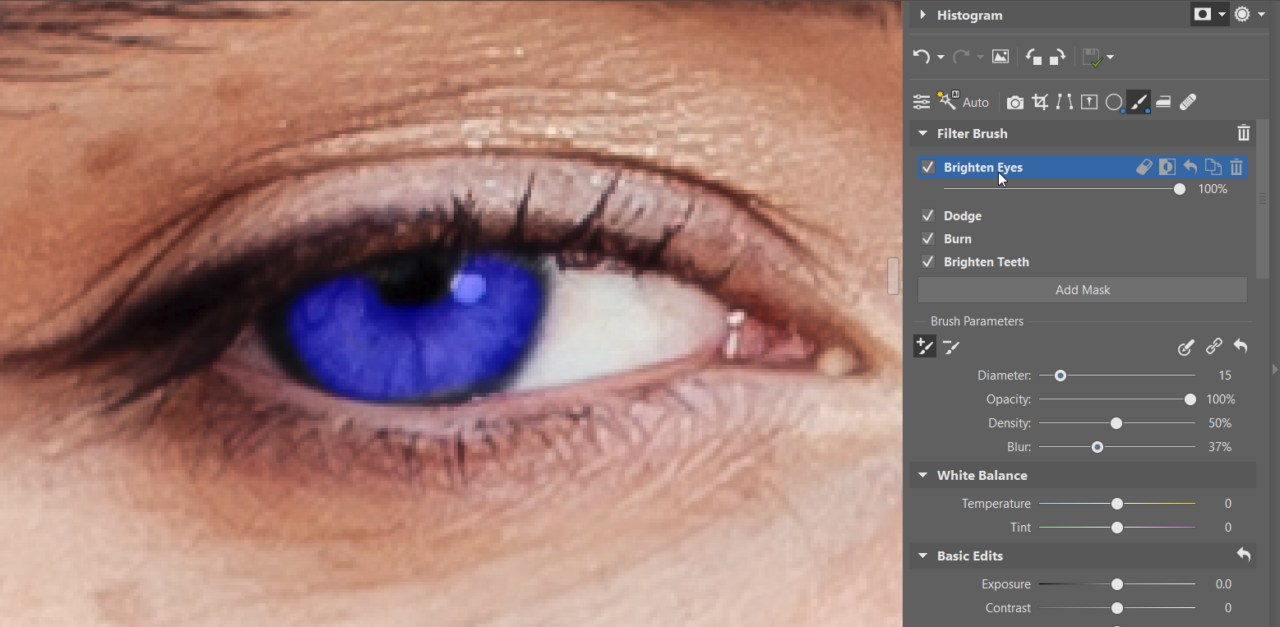Viewport: 1280px width, 627px height.
Task: Disable the Dodge filter brush
Action: pos(927,215)
